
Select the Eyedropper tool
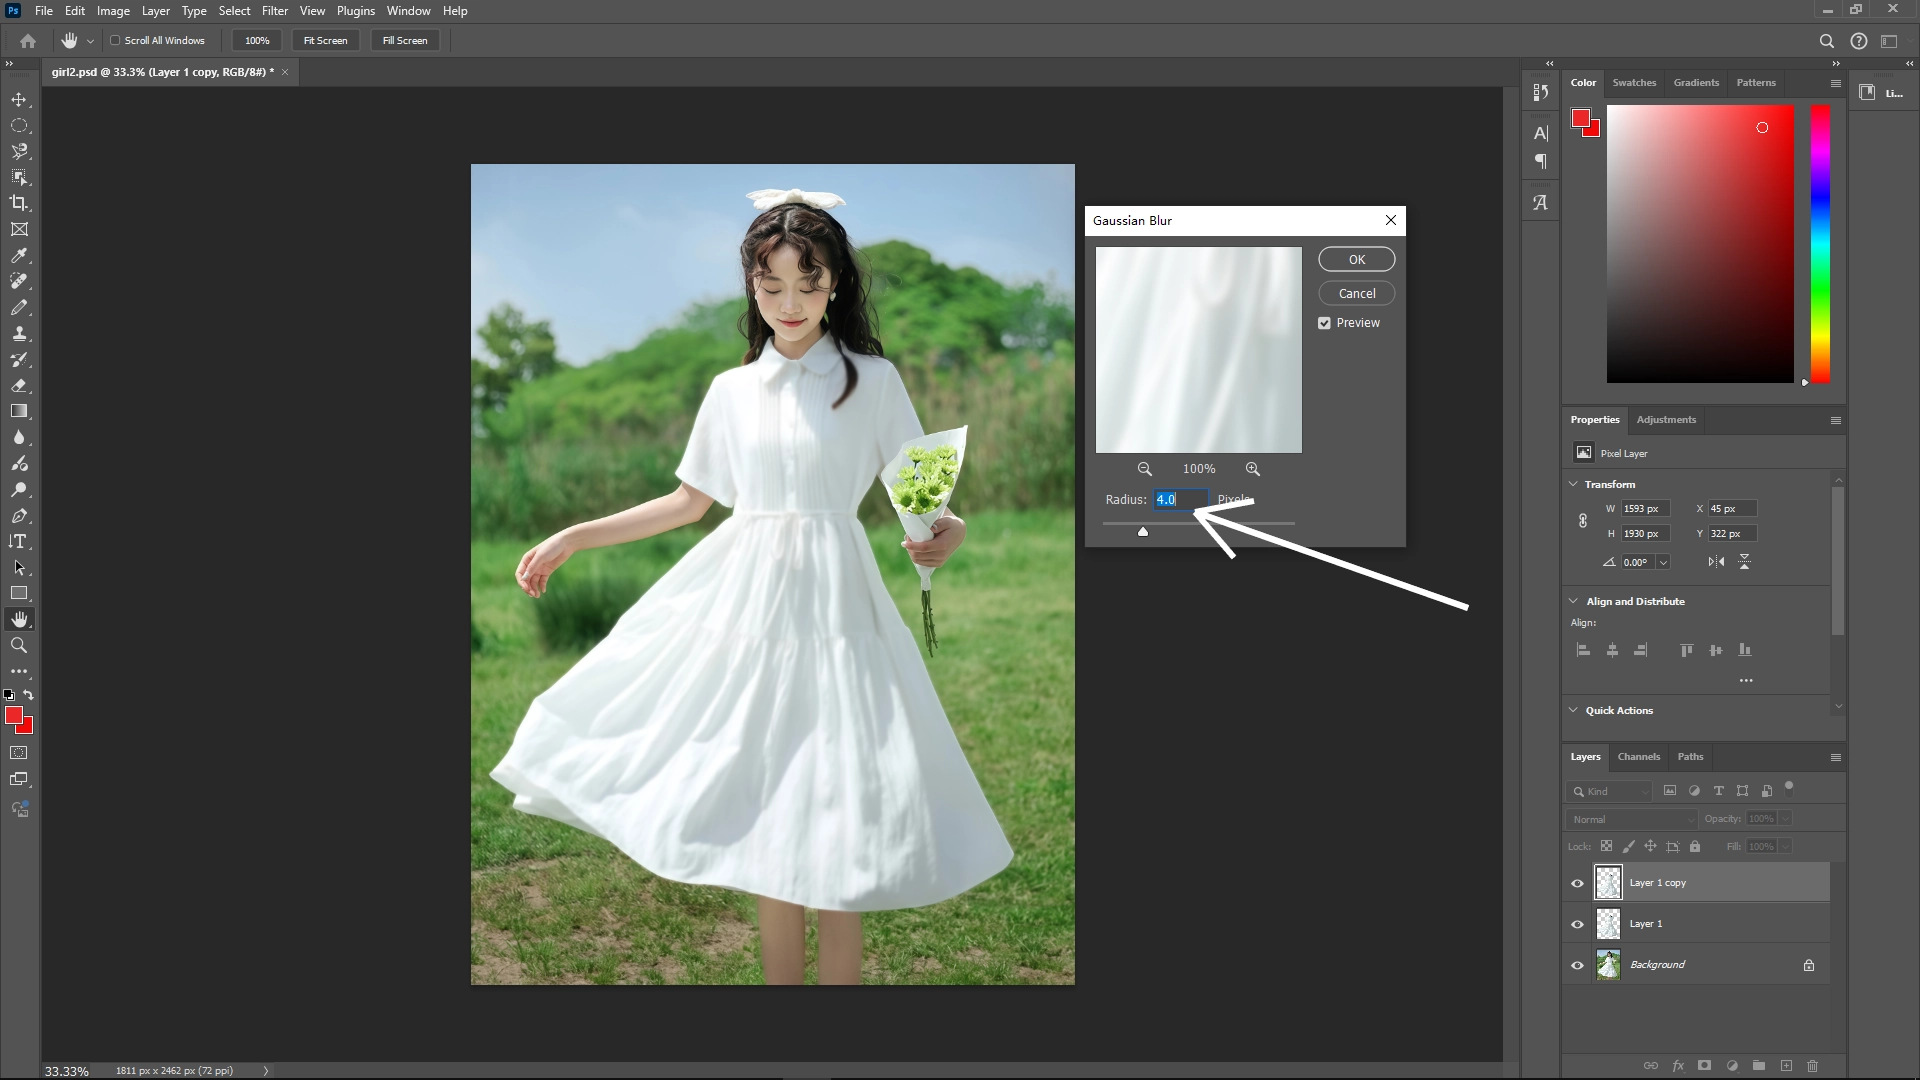pyautogui.click(x=19, y=255)
